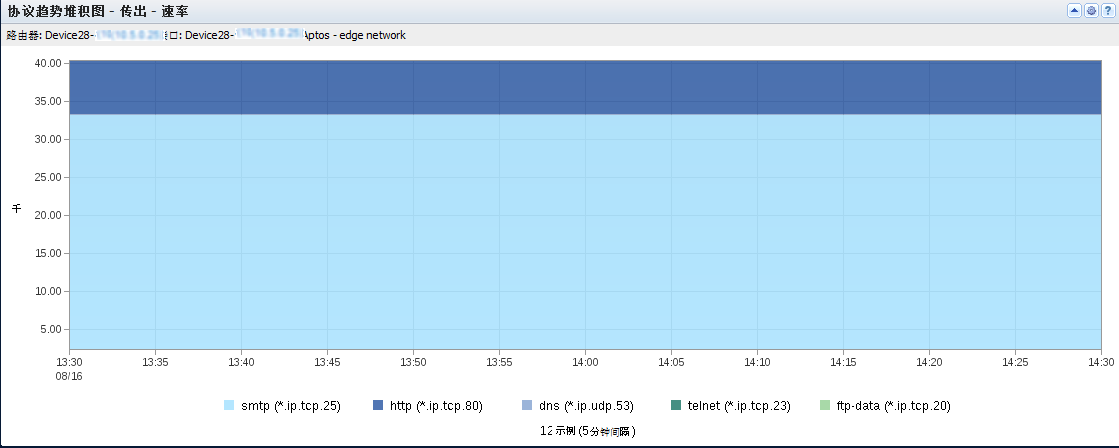
Task: Click the 14:05 time axis label
Action: [672, 362]
